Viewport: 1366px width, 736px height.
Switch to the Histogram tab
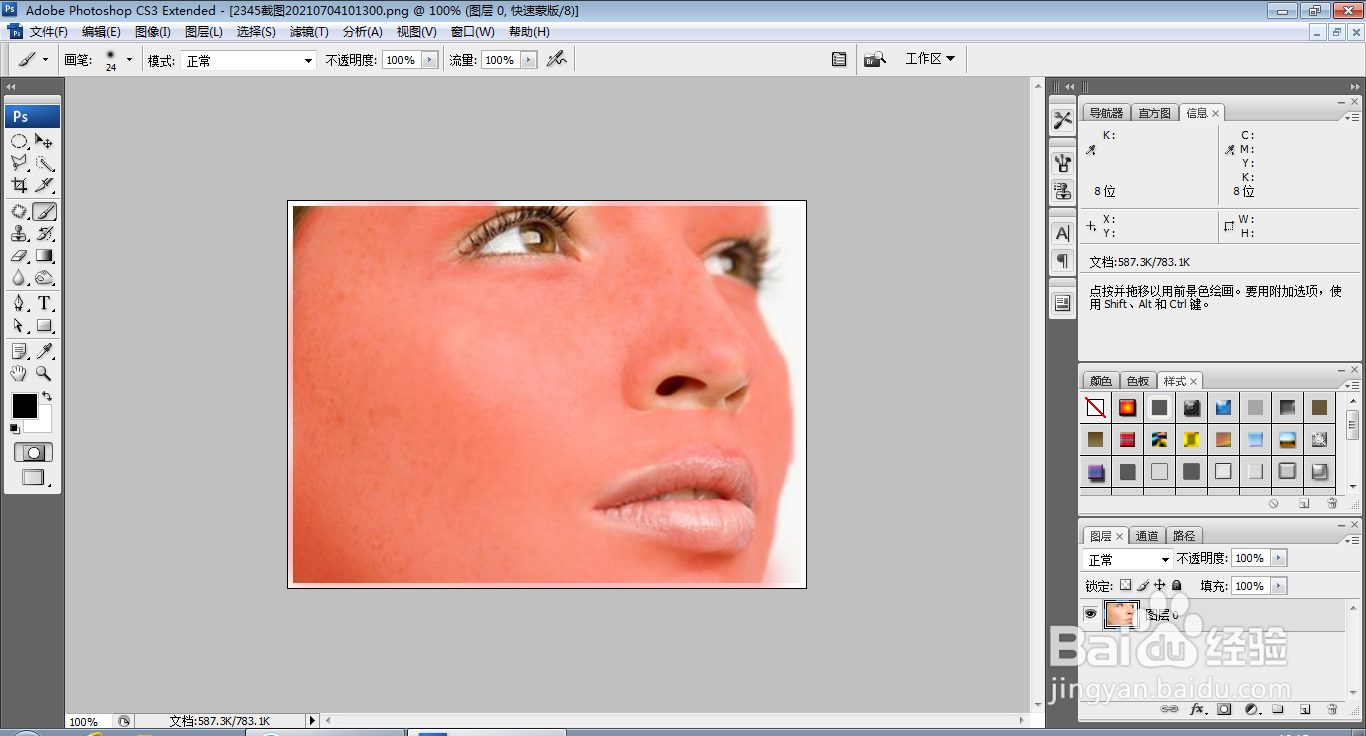point(1154,113)
